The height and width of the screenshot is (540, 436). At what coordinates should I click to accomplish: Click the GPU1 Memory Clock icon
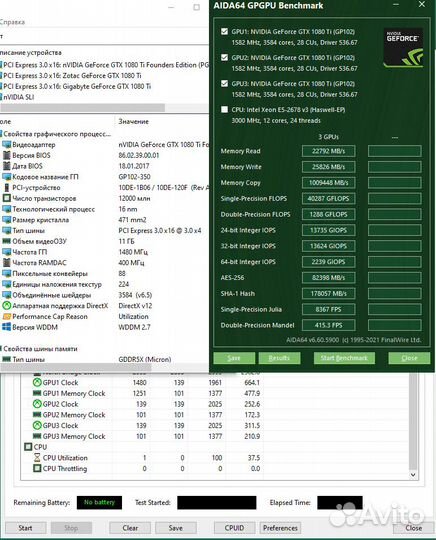(x=37, y=393)
